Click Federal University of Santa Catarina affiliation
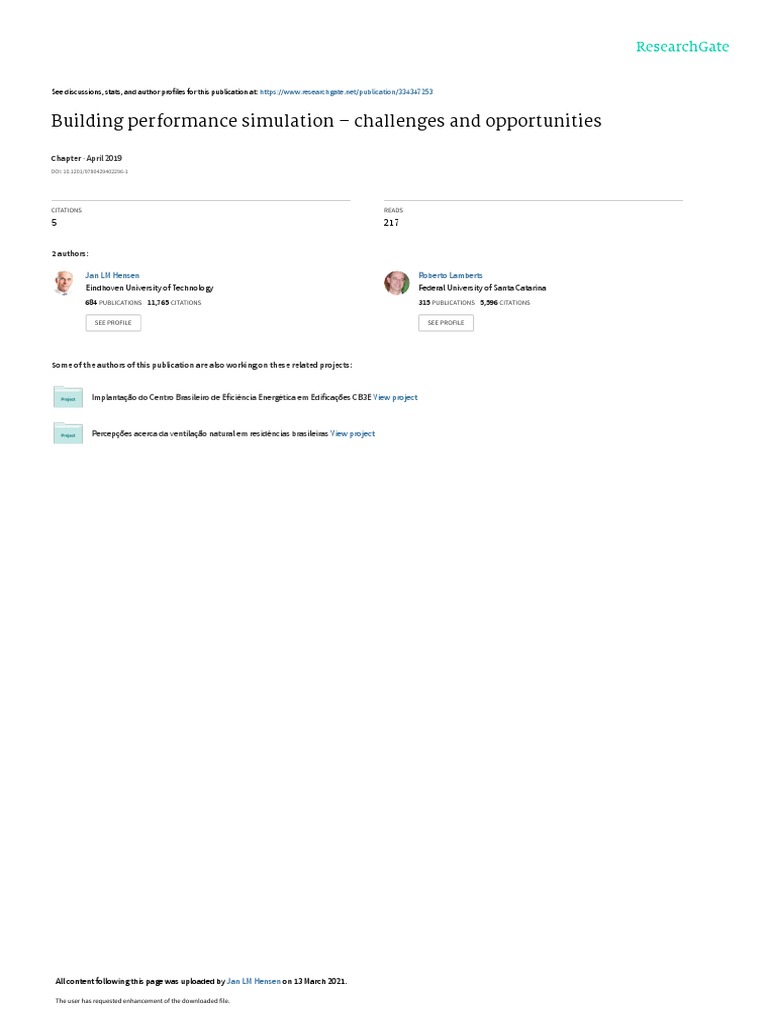Image resolution: width=768 pixels, height=1024 pixels. point(483,288)
